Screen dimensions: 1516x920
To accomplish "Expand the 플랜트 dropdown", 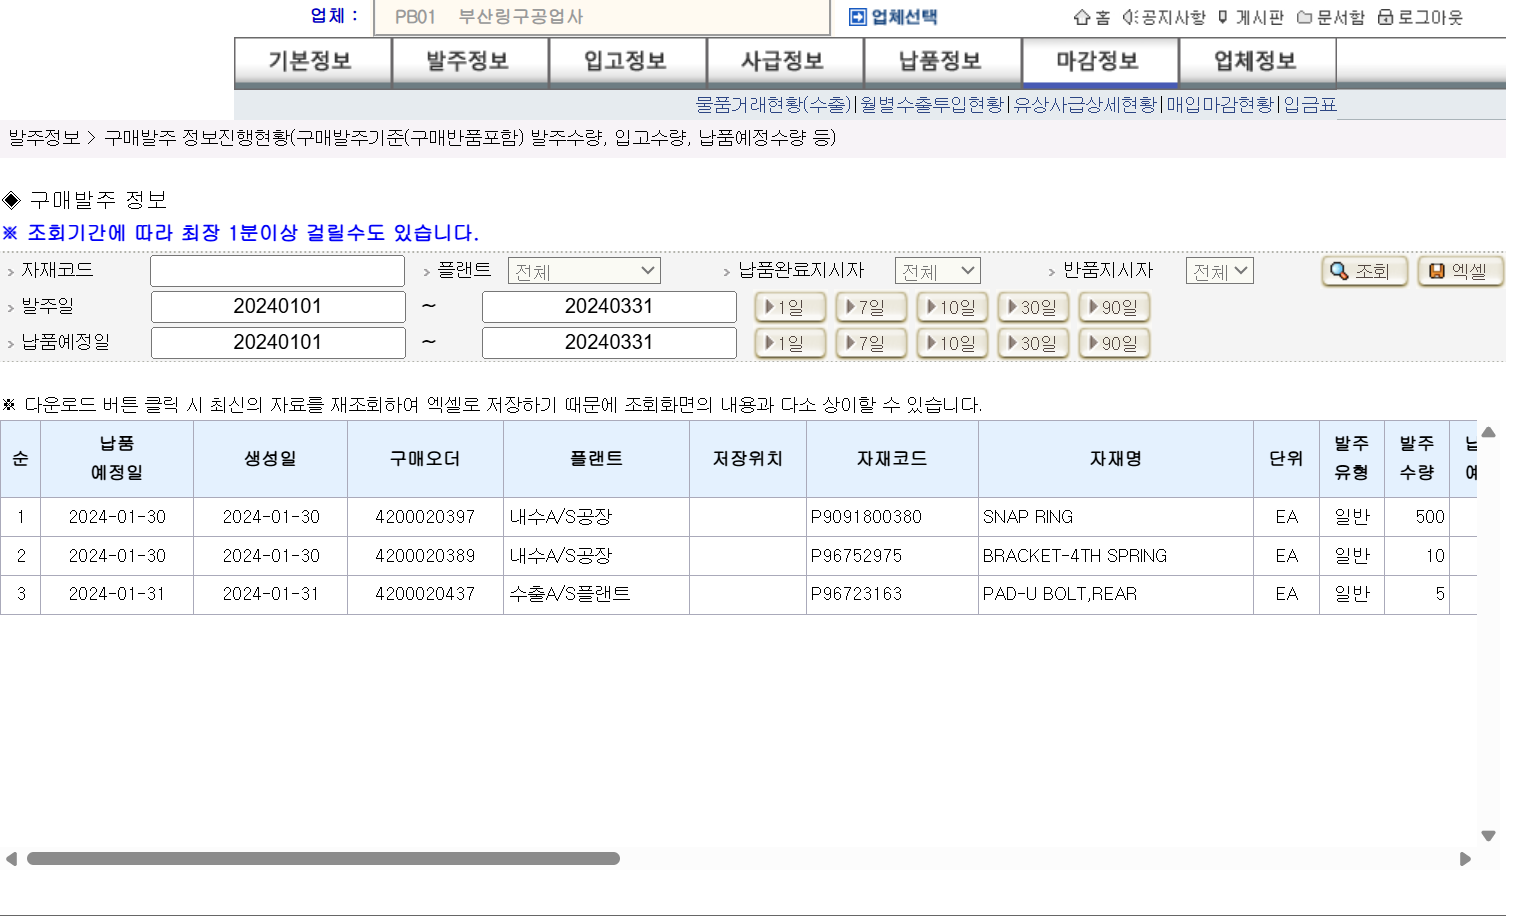I will point(584,271).
